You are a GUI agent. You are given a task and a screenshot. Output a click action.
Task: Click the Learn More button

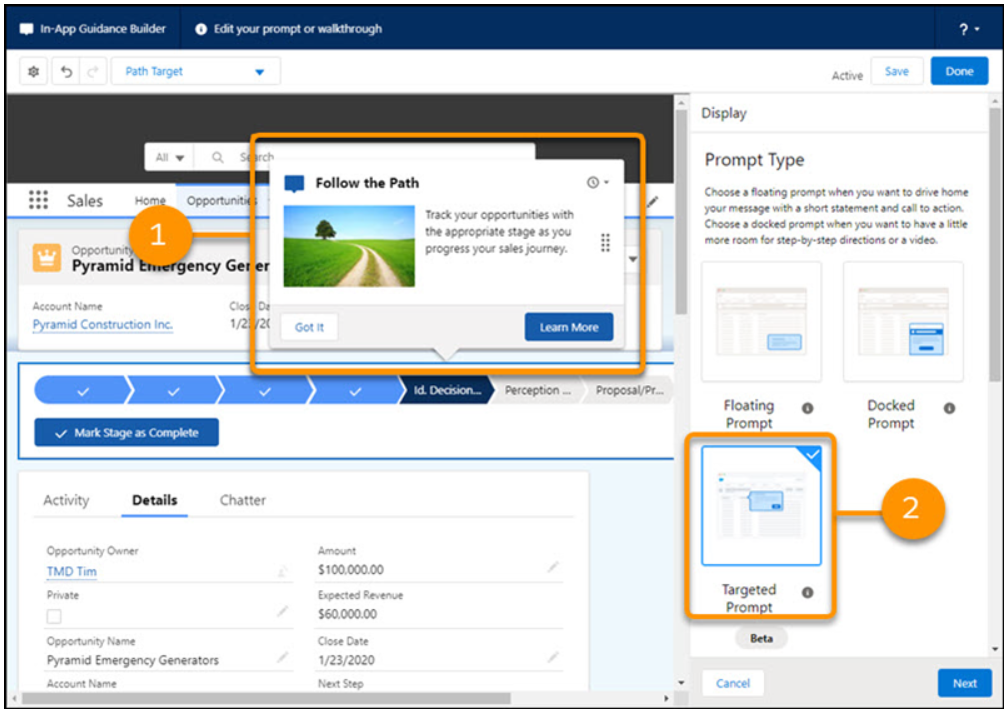568,327
